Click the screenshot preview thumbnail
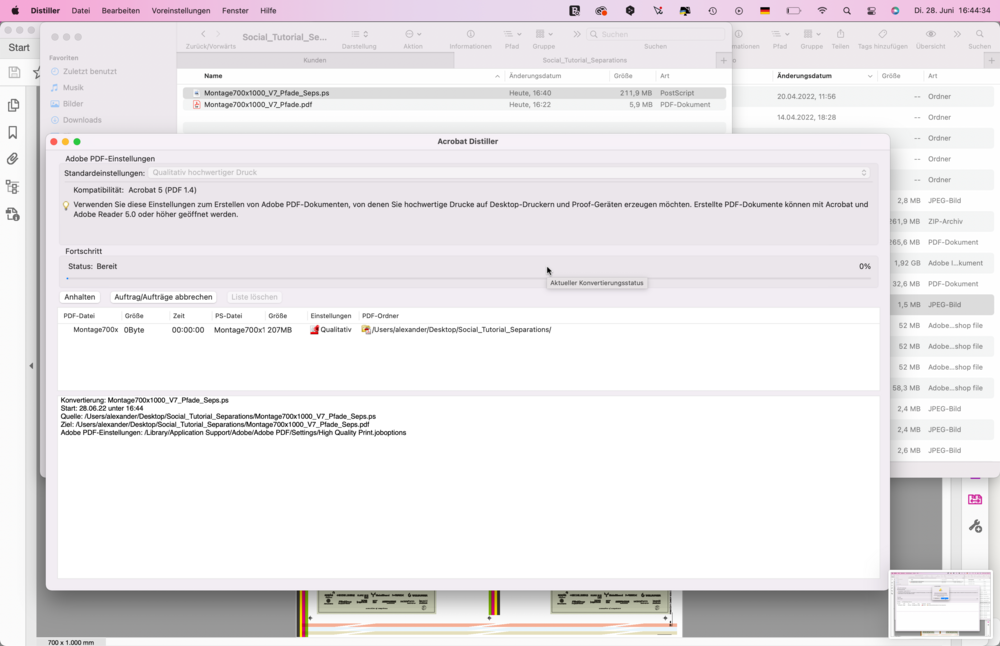 click(940, 603)
